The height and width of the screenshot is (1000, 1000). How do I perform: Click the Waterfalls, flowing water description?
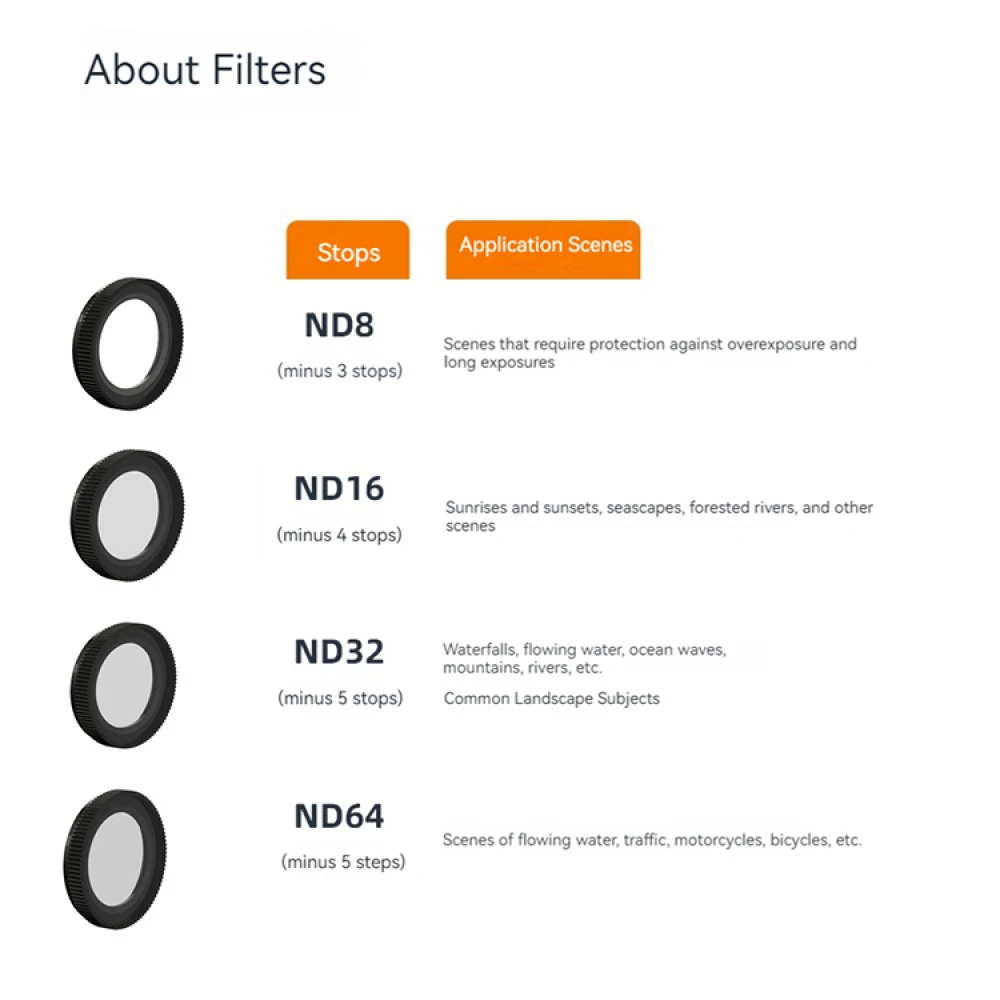(x=585, y=658)
